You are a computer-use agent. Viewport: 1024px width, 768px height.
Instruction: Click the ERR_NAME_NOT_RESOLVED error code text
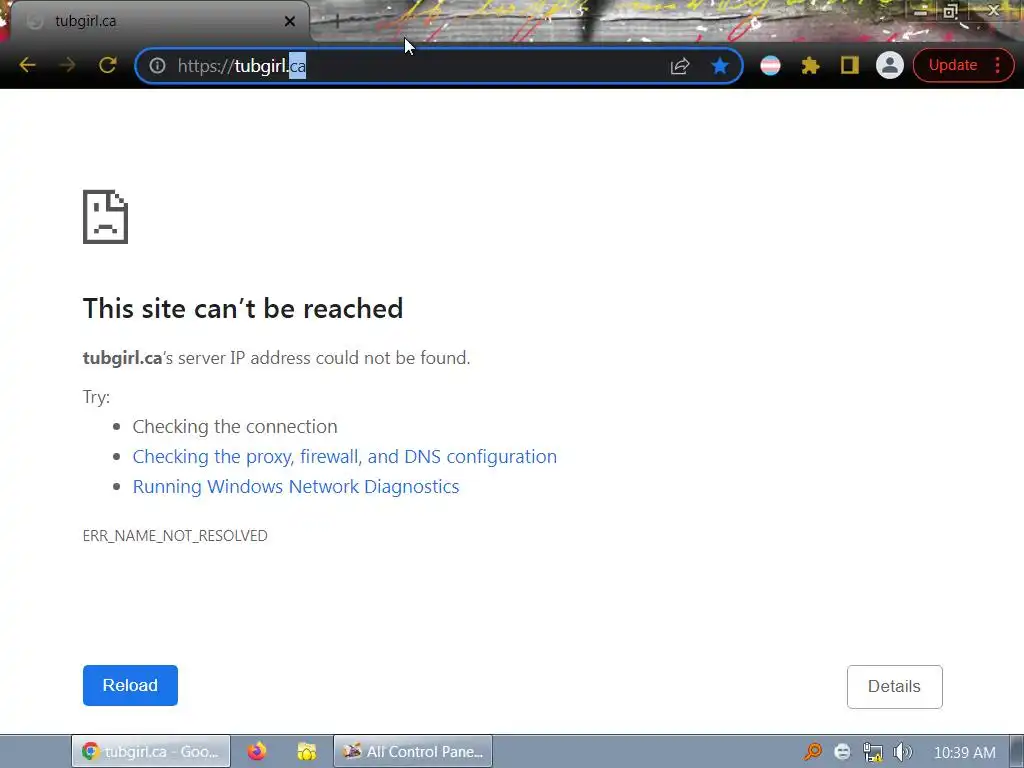(x=175, y=536)
